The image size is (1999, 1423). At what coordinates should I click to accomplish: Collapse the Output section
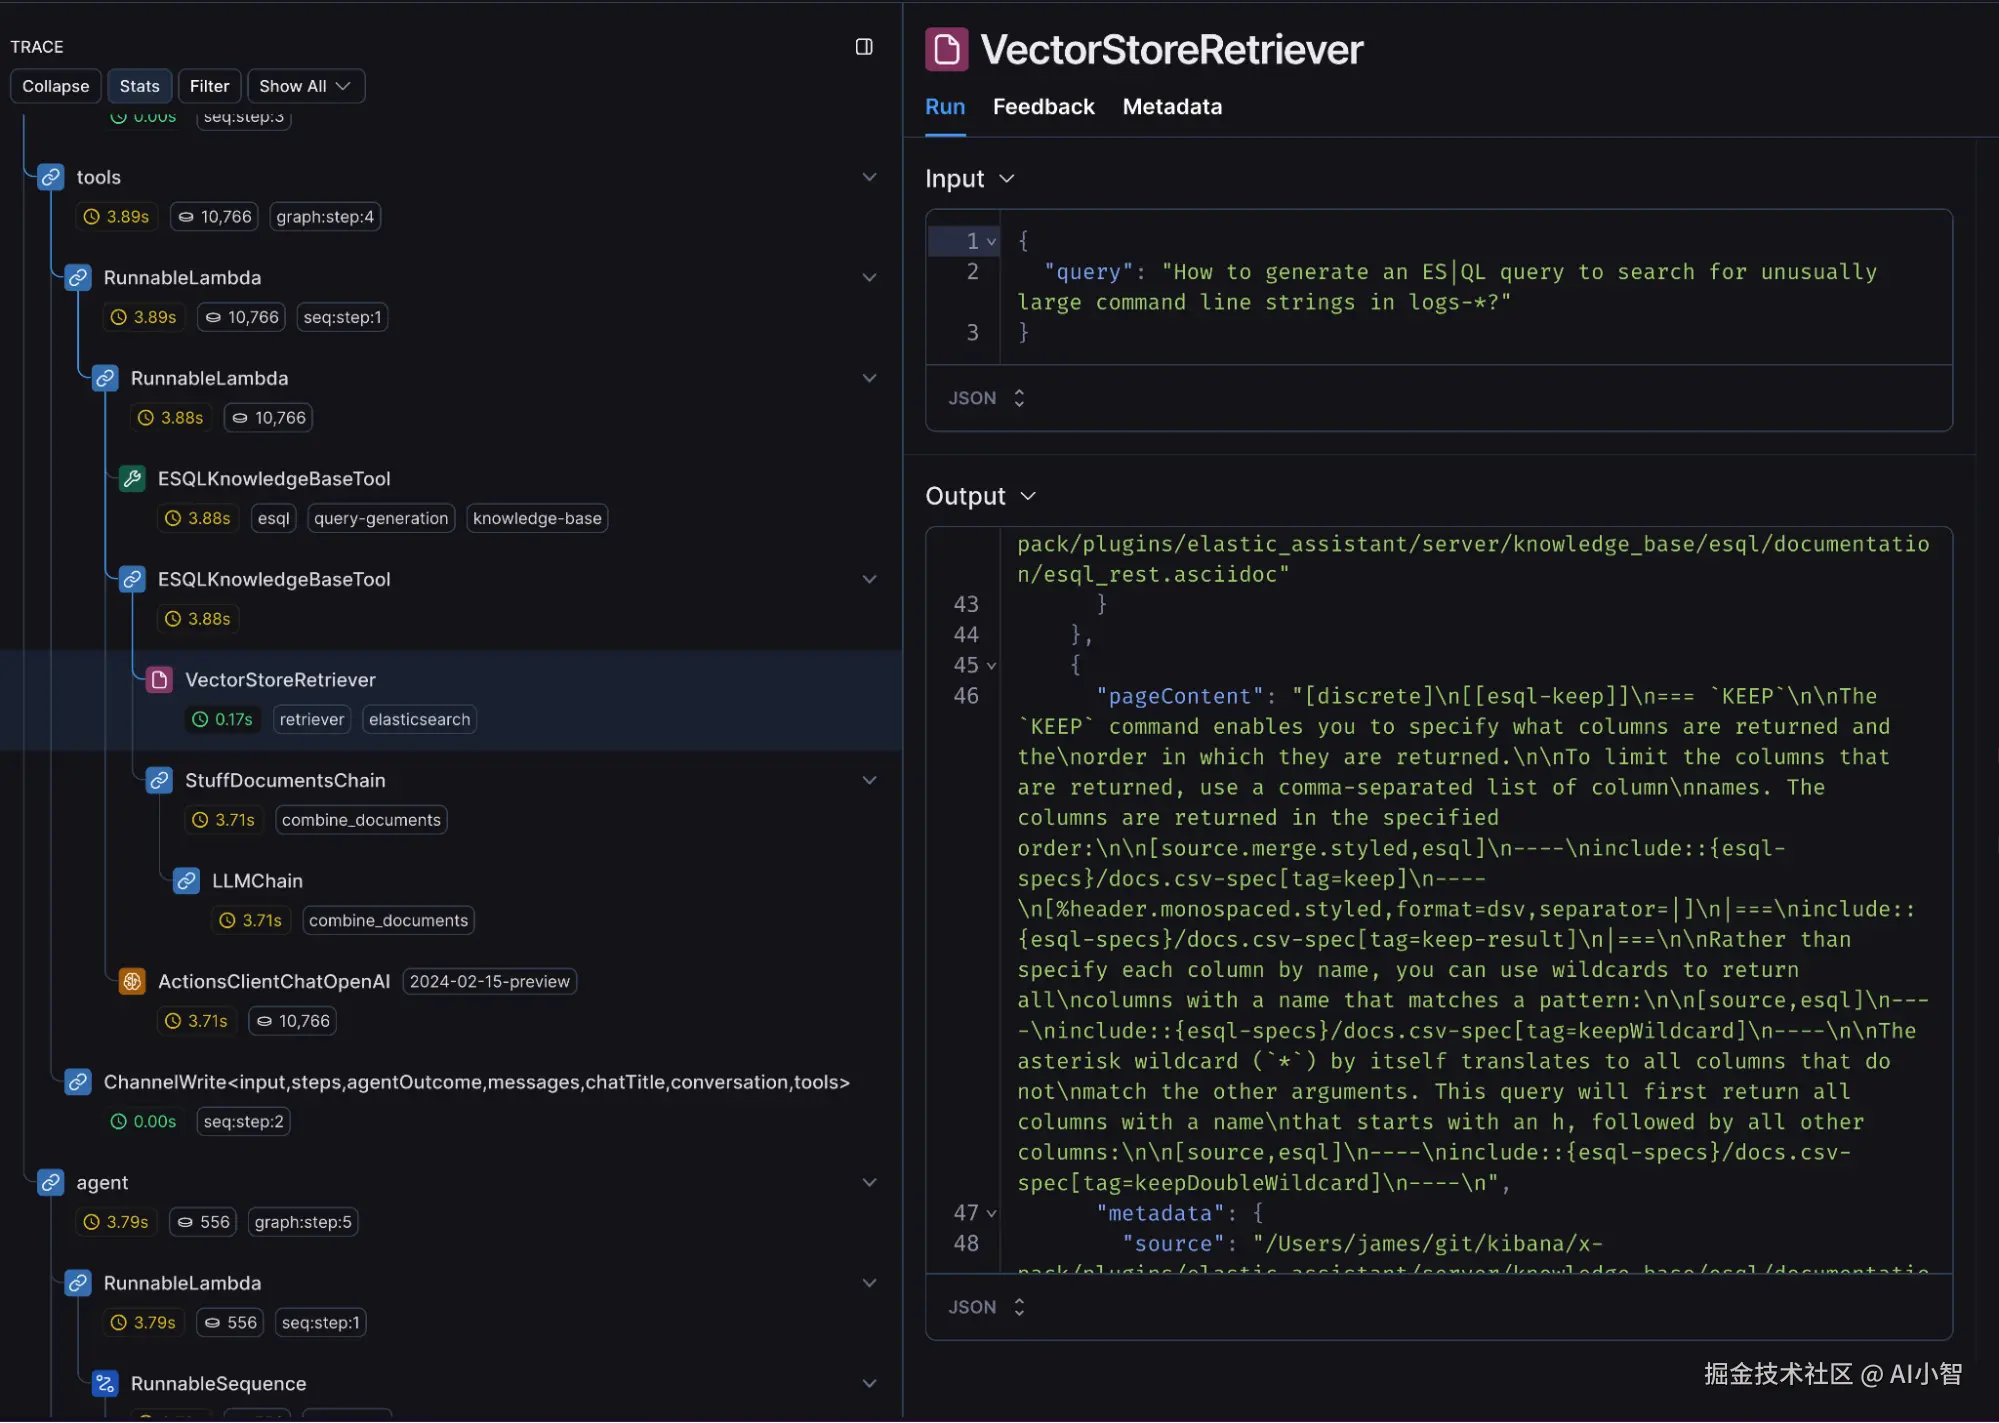point(1028,496)
